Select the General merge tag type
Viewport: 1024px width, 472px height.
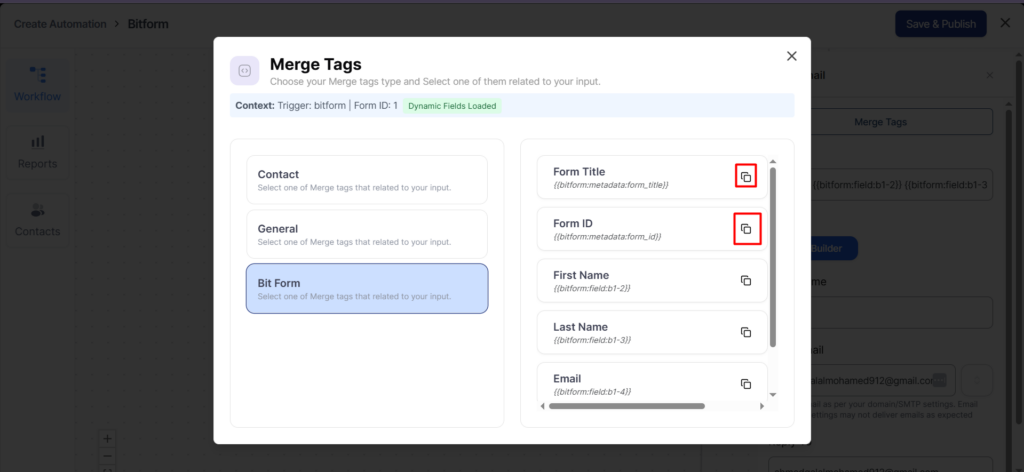[x=366, y=234]
